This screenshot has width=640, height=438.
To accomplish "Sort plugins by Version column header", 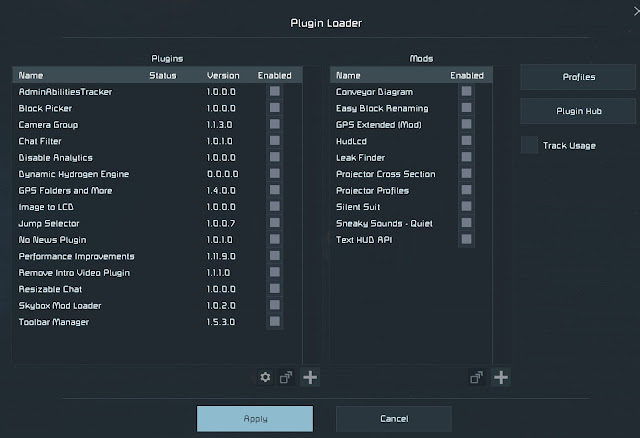I will tap(223, 76).
